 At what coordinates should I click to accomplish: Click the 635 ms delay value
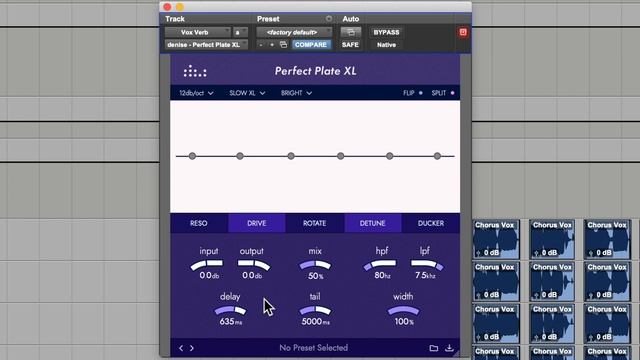coord(231,322)
